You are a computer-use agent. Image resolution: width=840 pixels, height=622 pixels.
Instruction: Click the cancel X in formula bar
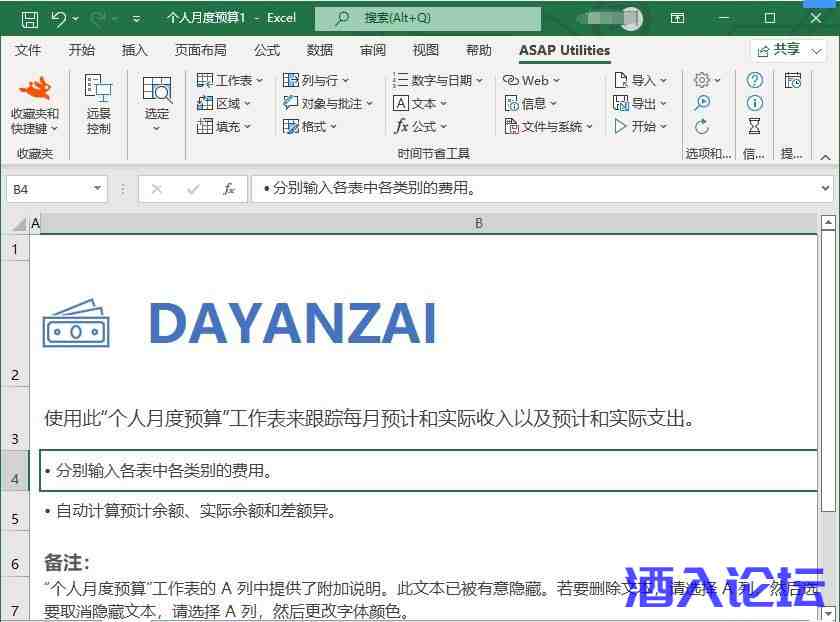(157, 189)
